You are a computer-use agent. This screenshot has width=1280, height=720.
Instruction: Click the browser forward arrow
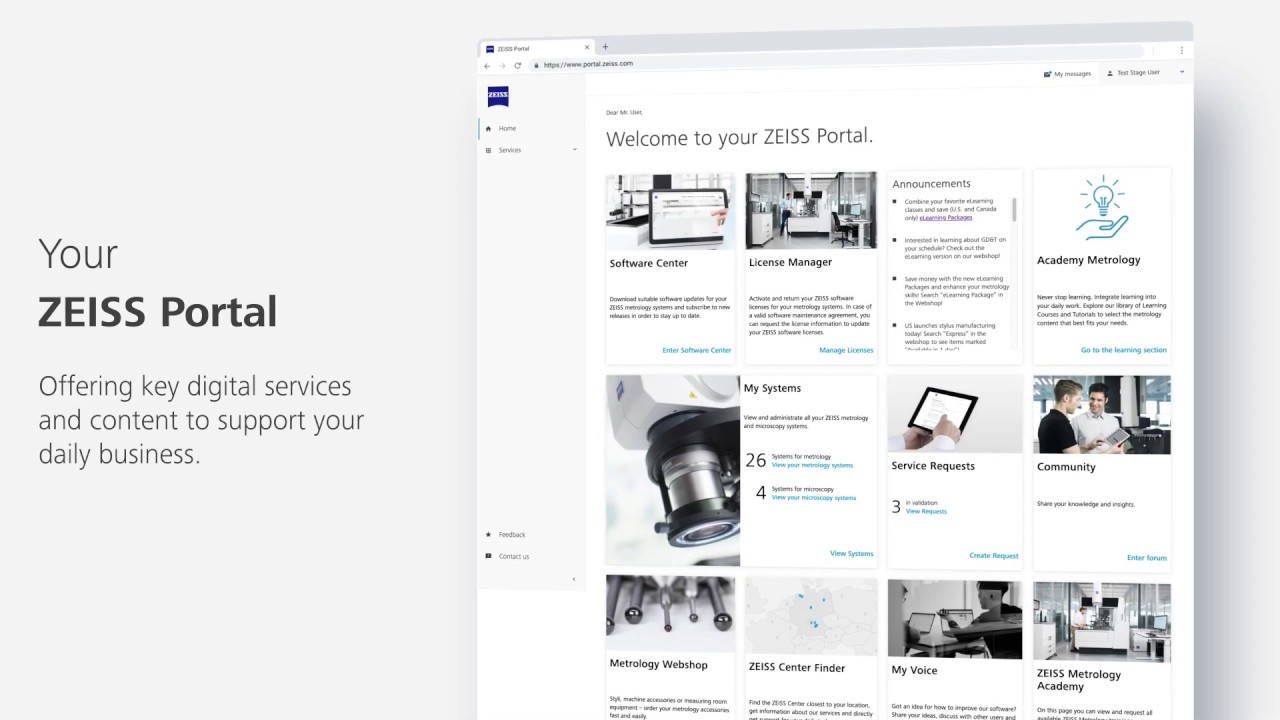point(502,66)
